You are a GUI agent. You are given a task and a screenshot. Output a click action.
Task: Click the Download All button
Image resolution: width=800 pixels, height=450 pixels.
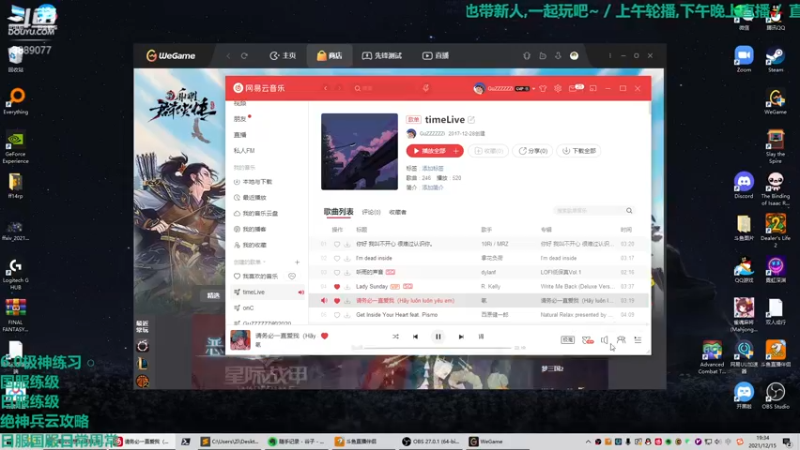tap(579, 151)
